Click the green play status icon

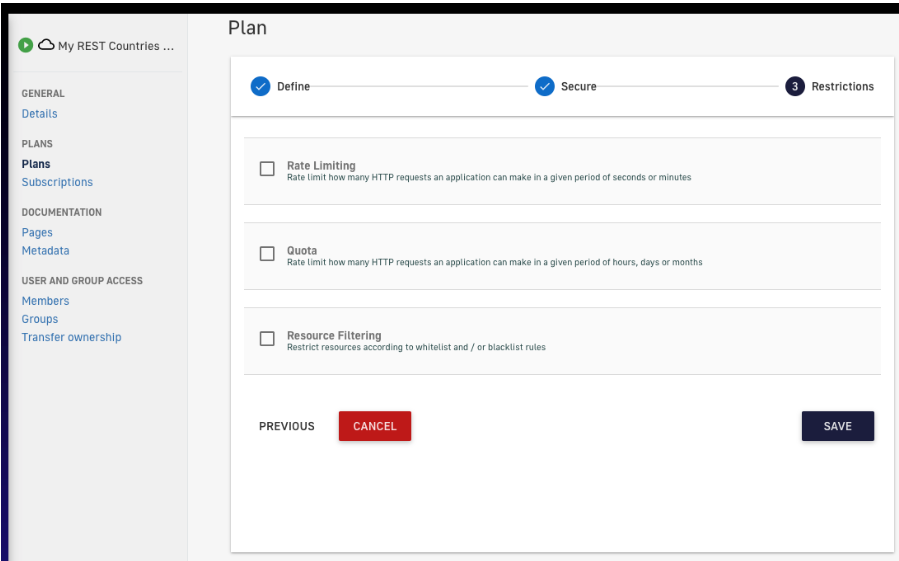26,46
